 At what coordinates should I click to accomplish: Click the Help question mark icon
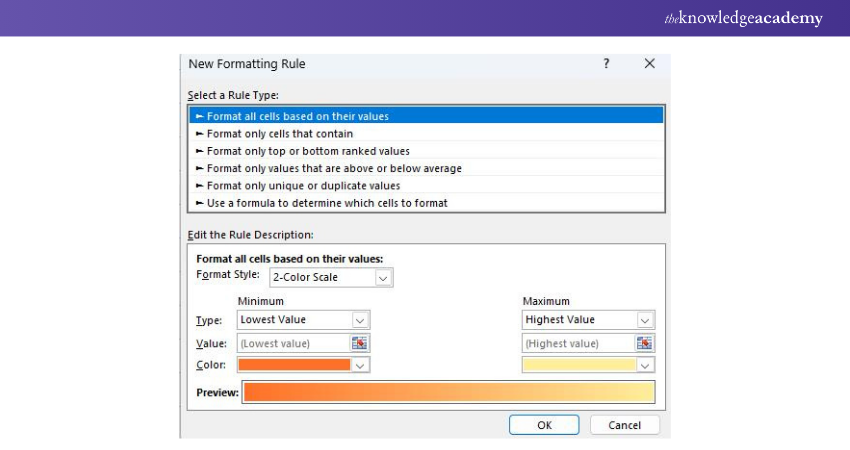[606, 64]
